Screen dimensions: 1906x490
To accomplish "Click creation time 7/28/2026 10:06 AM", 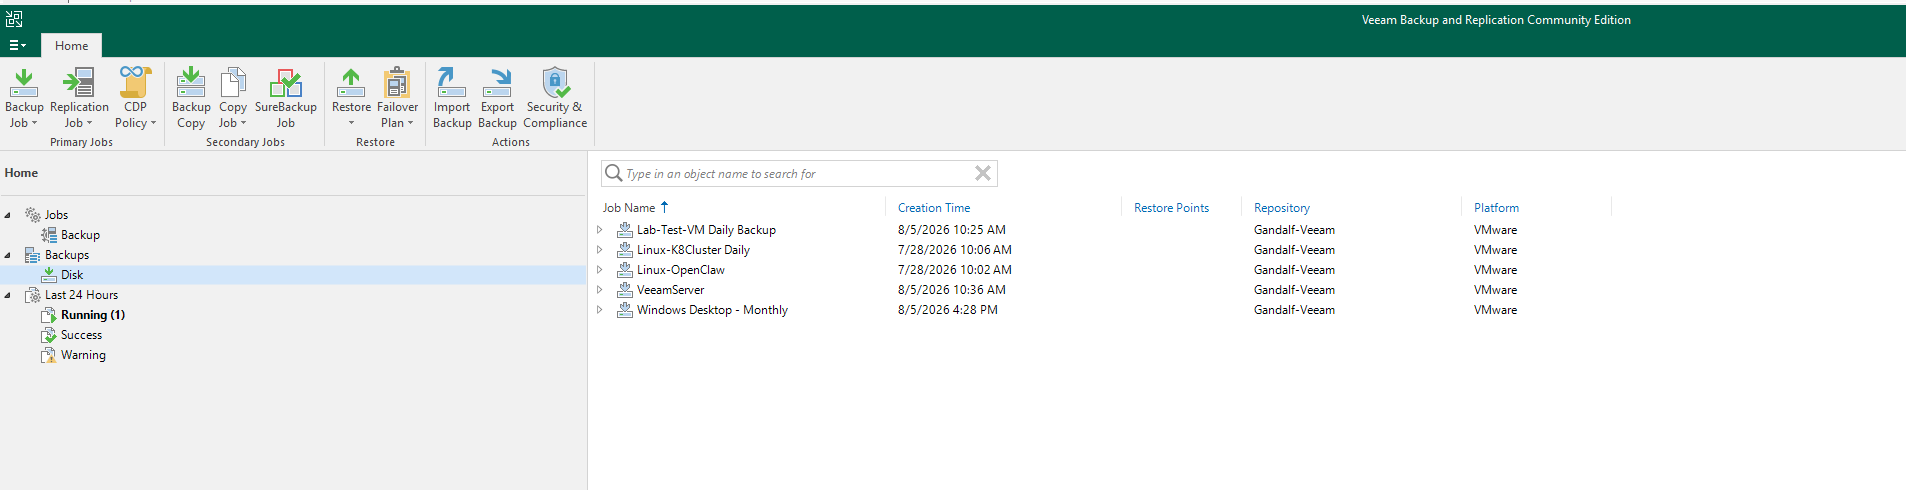I will (955, 250).
